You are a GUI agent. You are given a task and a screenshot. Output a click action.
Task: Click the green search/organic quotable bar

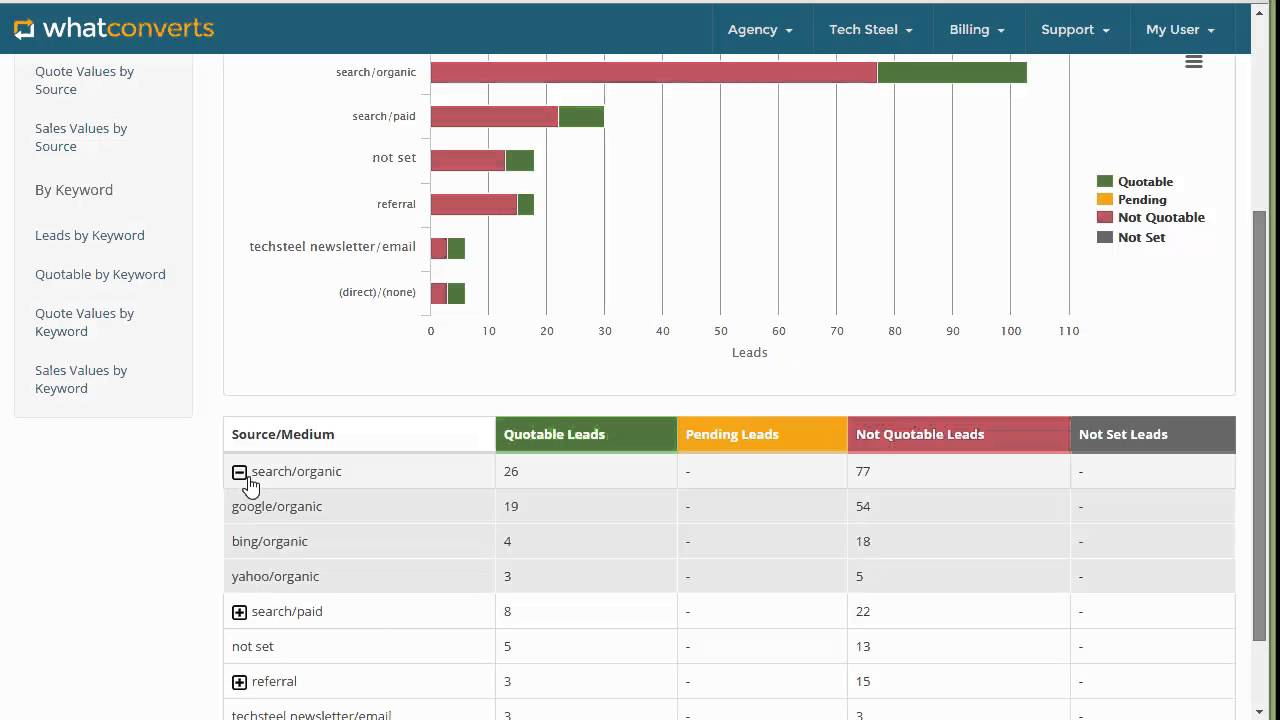tap(951, 72)
